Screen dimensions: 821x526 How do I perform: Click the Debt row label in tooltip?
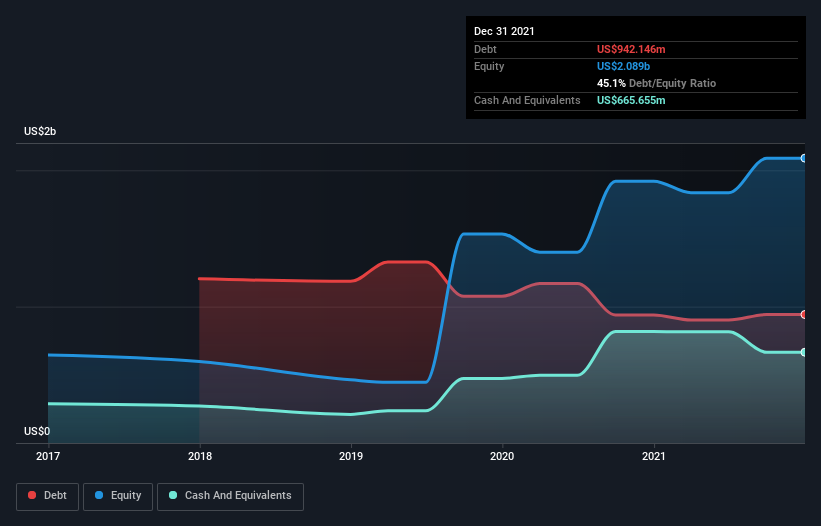(x=485, y=49)
